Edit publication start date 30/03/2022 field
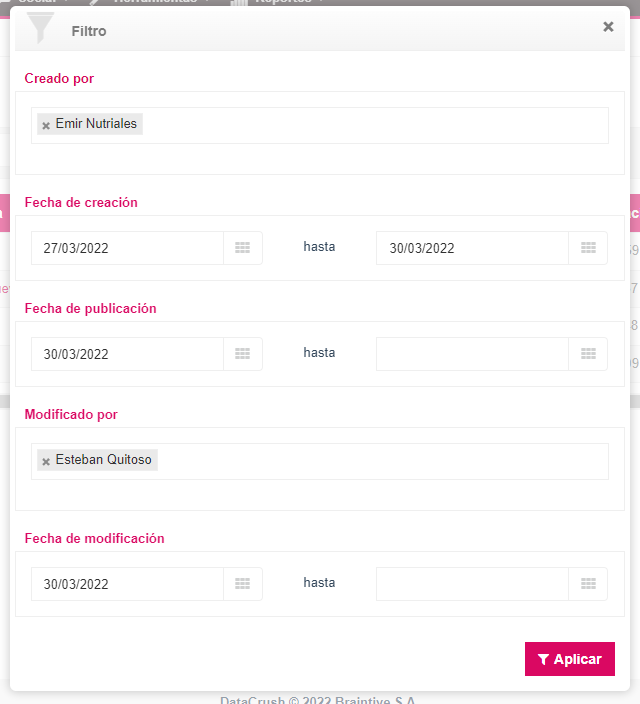 click(127, 354)
